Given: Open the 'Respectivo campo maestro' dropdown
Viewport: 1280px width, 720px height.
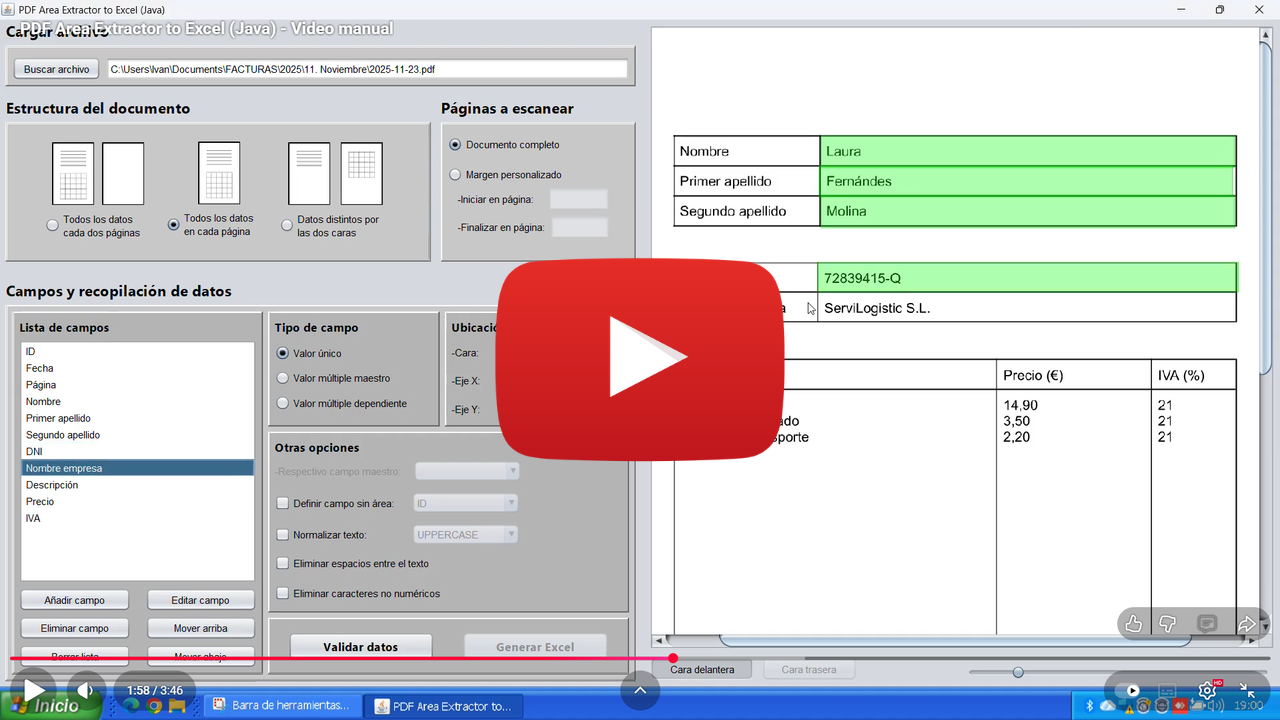Looking at the screenshot, I should [467, 471].
